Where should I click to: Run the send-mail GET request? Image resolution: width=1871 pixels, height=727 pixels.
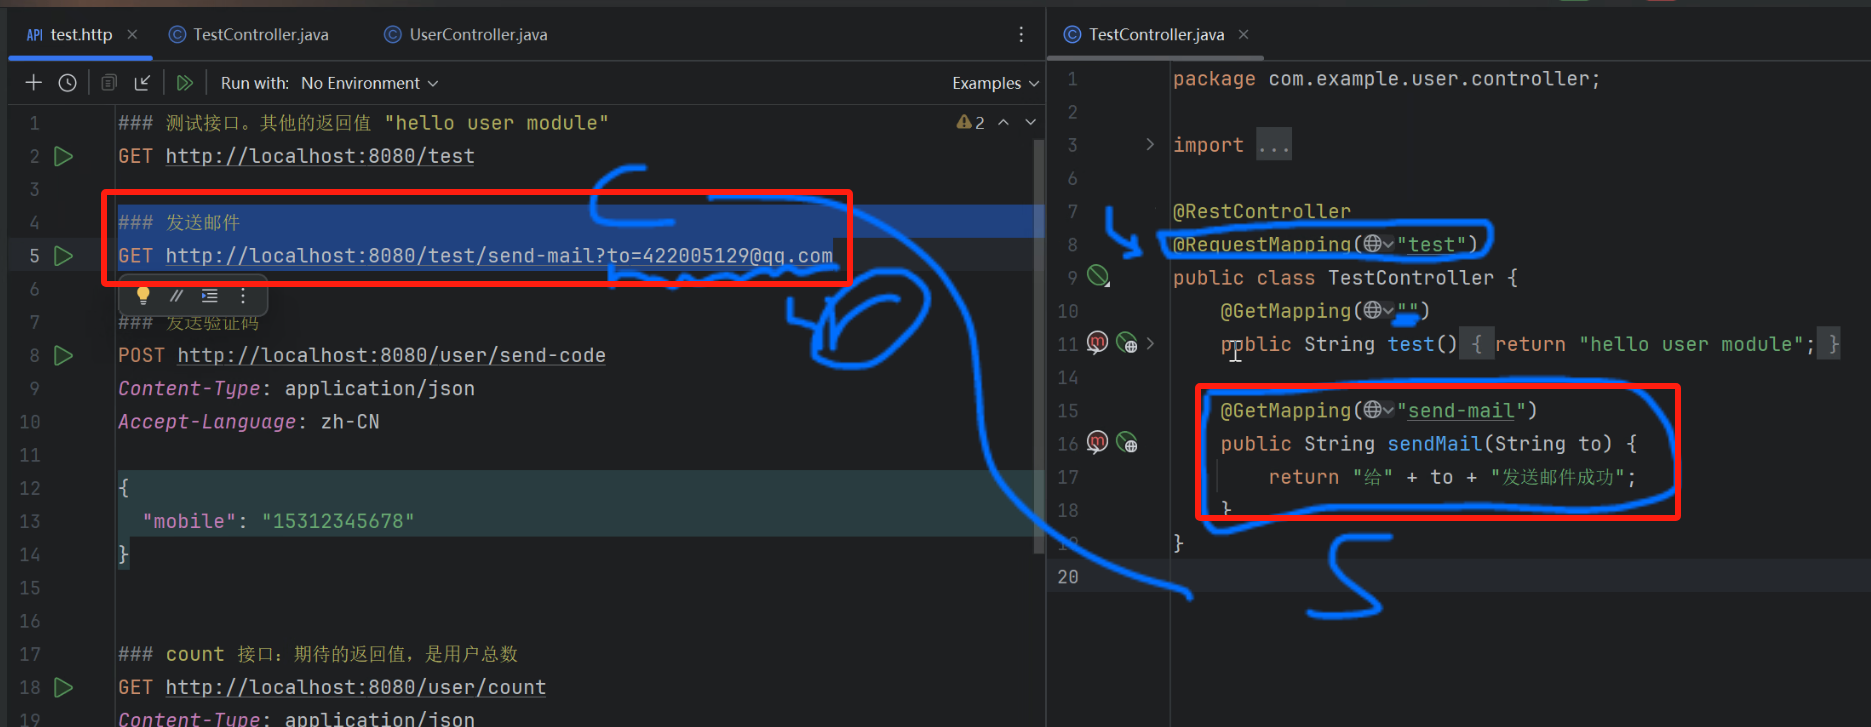point(63,256)
